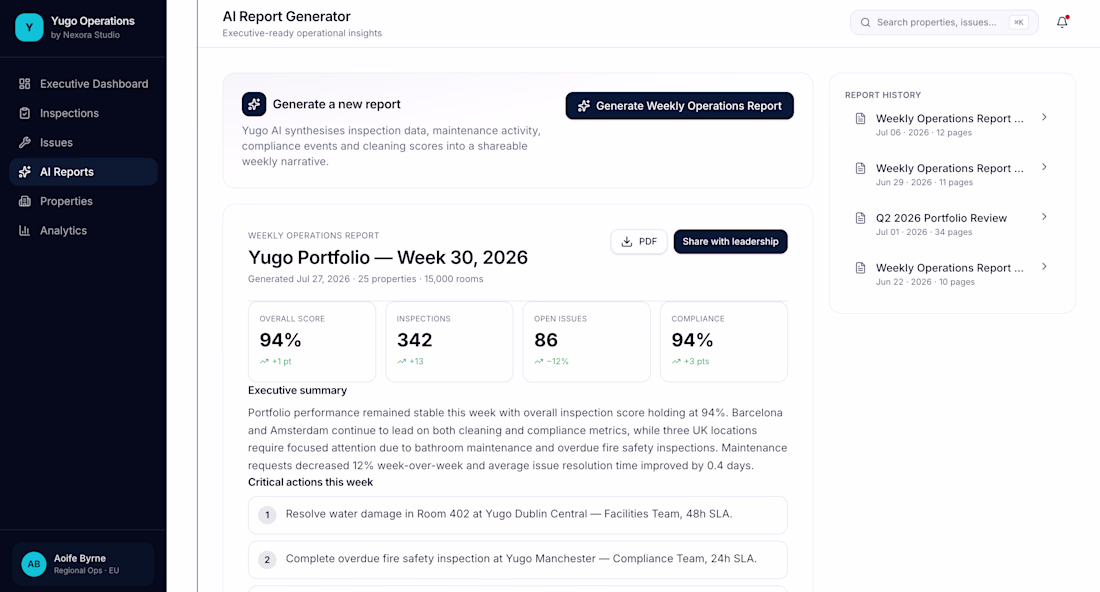Click the Open Issues 86 card
Screen dimensions: 1100x592
coord(586,342)
